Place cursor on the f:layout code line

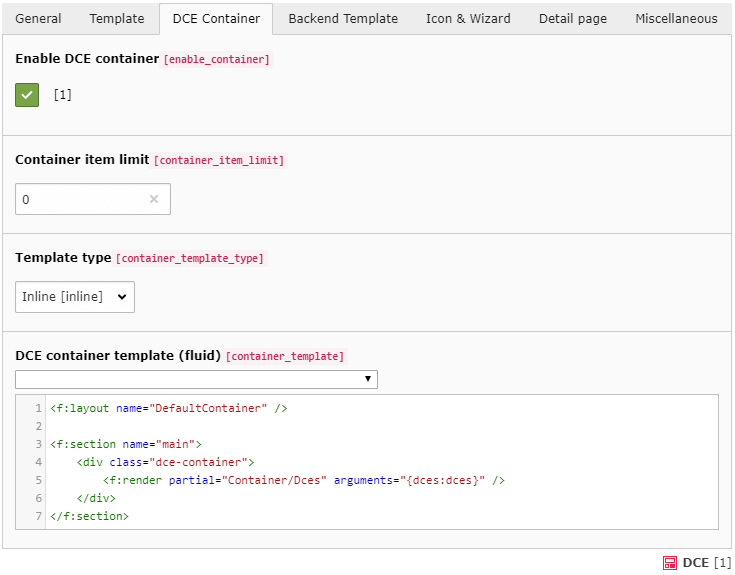pos(168,408)
